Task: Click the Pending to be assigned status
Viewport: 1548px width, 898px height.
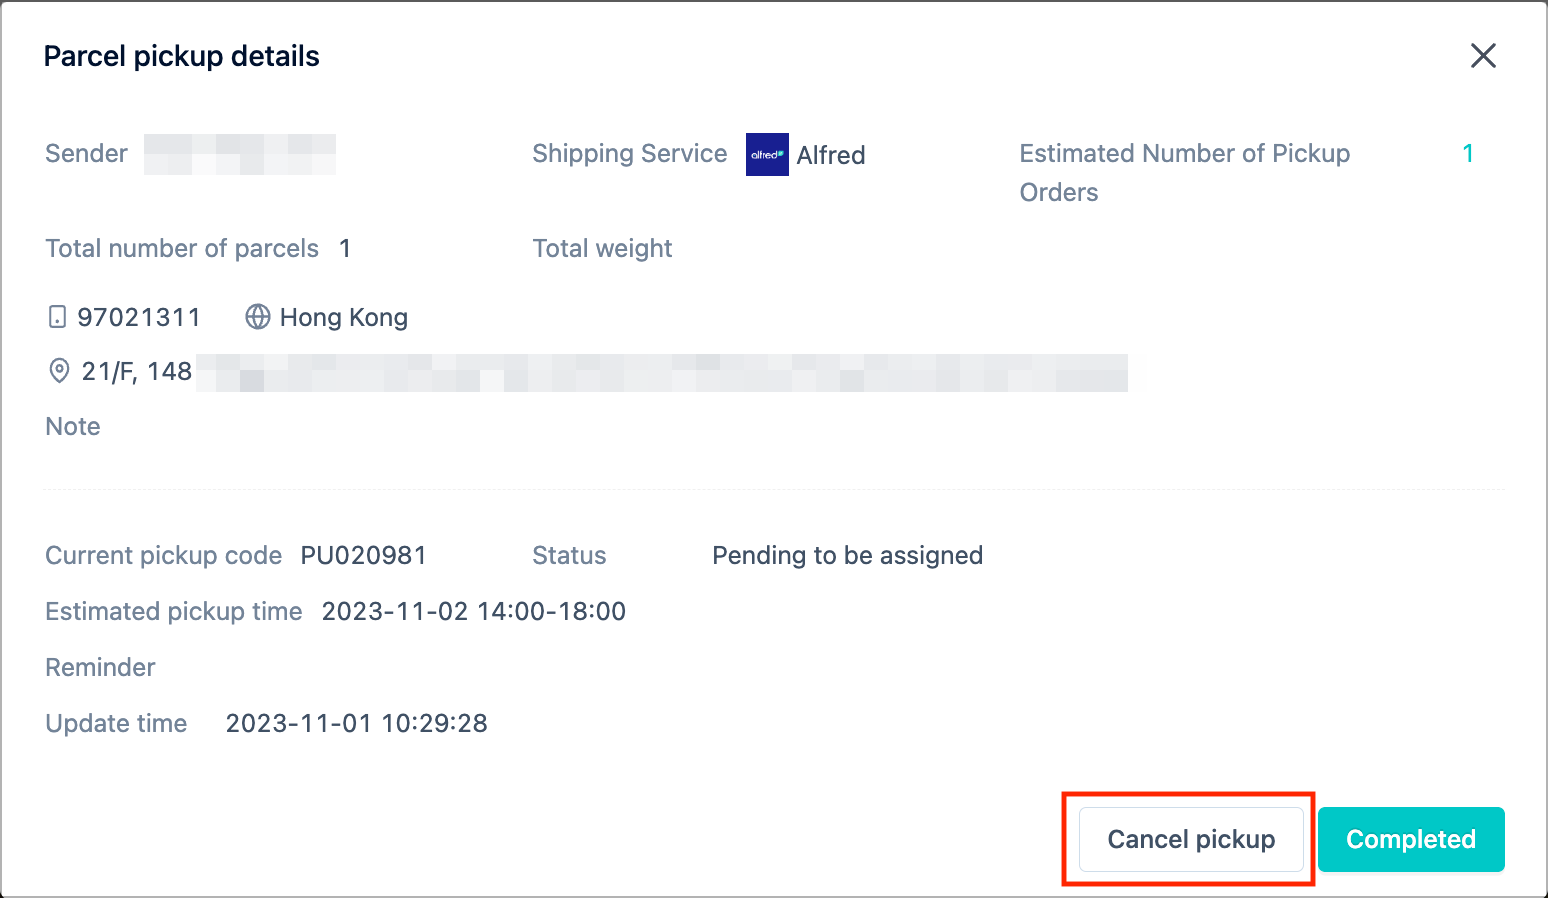Action: pos(847,555)
